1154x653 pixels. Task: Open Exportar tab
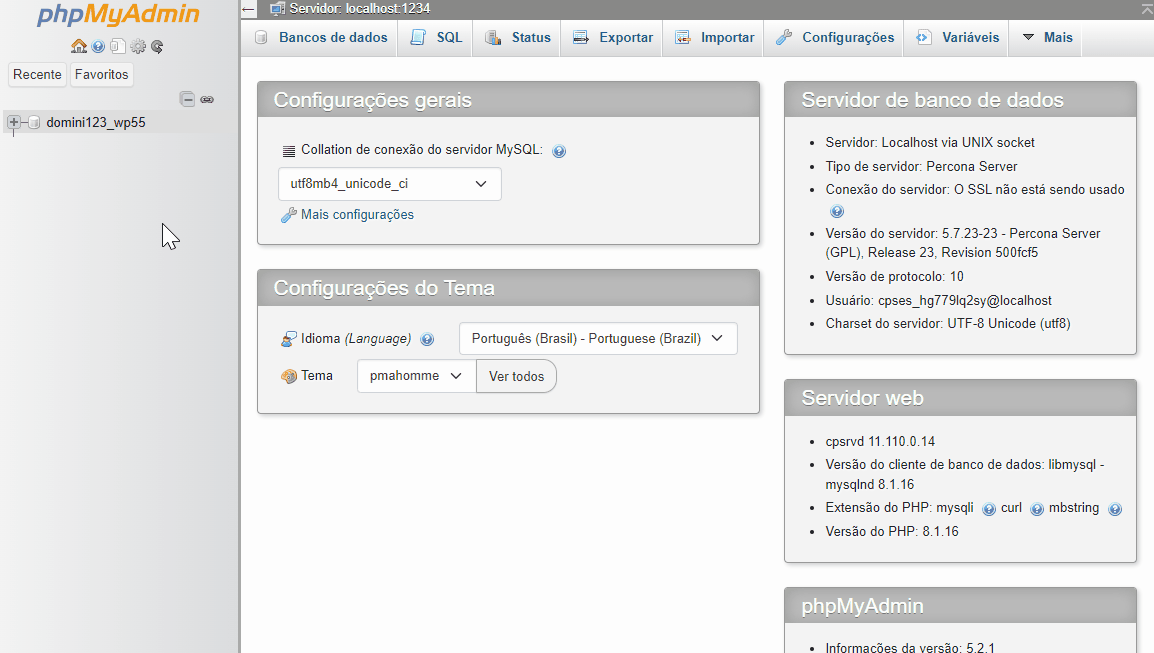tap(612, 38)
